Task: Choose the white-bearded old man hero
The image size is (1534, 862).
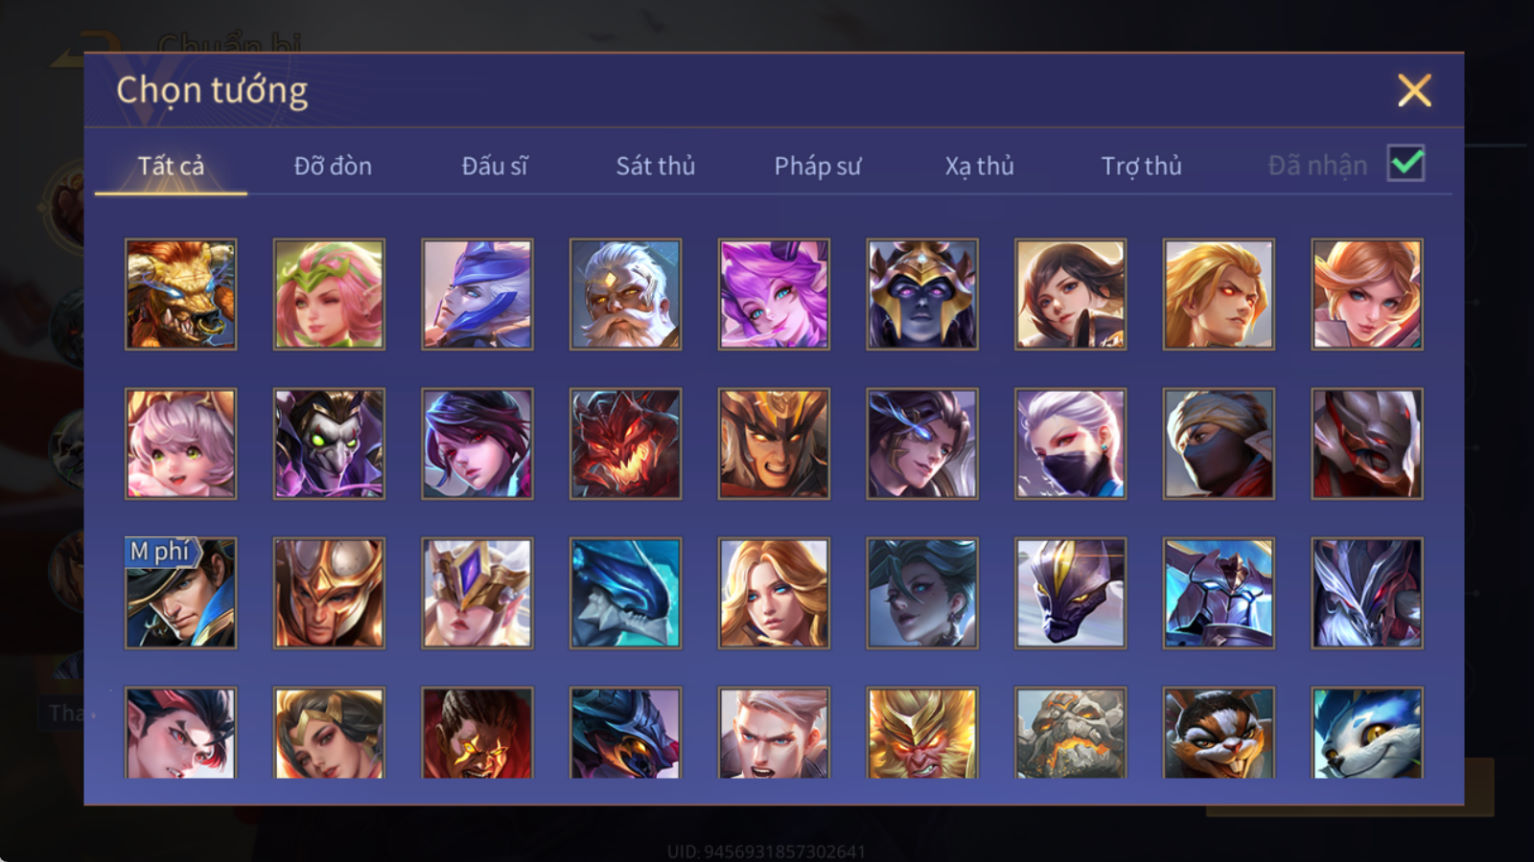Action: pos(625,294)
